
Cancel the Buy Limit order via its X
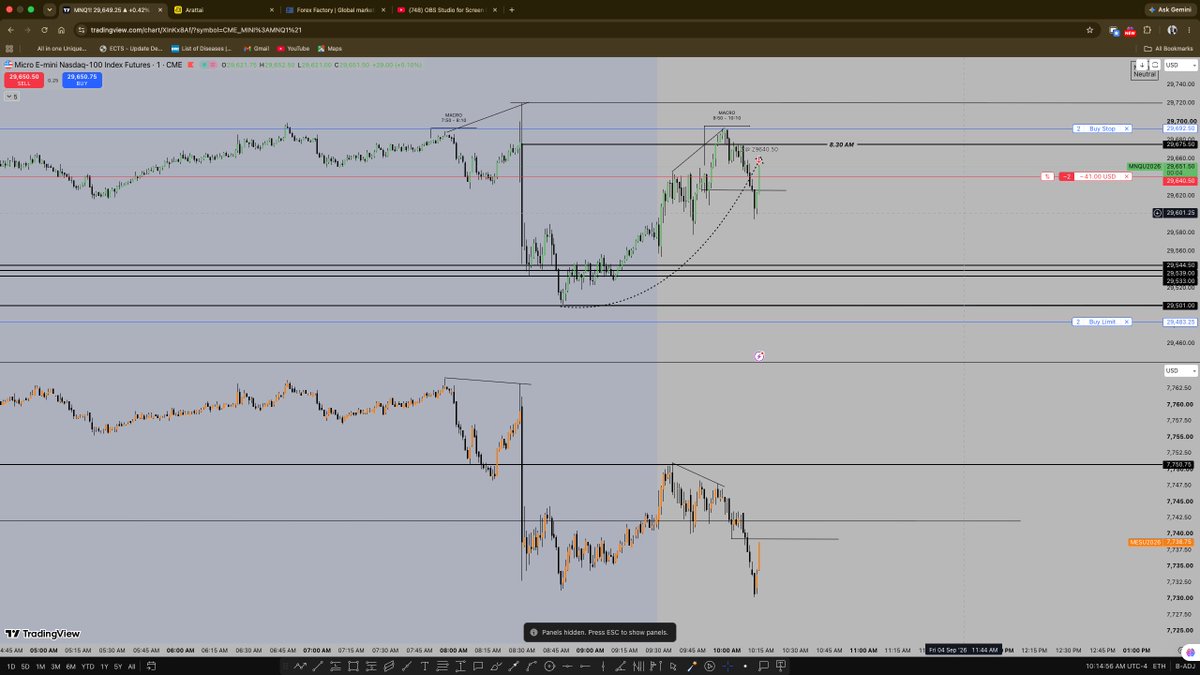coord(1127,322)
